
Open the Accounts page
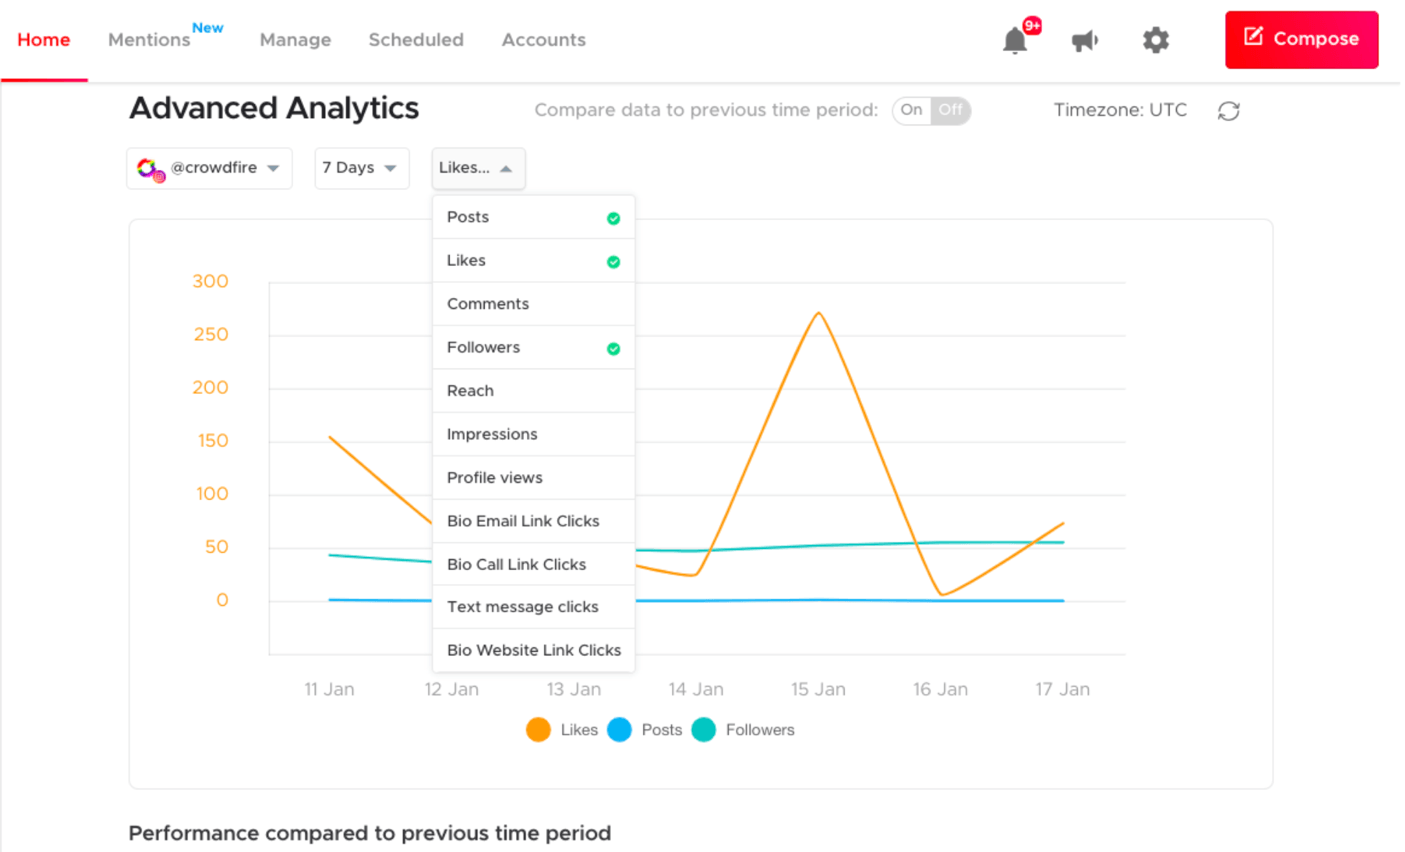coord(543,40)
